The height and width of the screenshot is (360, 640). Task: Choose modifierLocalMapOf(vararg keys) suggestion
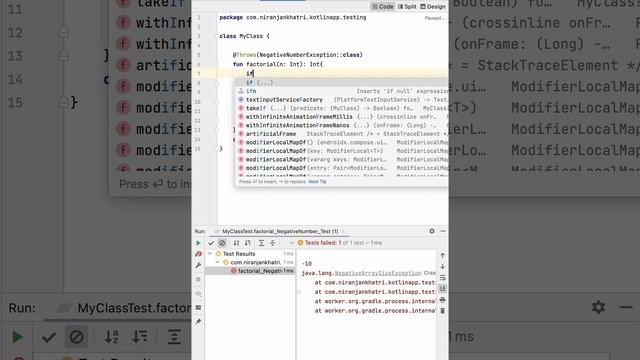point(341,160)
